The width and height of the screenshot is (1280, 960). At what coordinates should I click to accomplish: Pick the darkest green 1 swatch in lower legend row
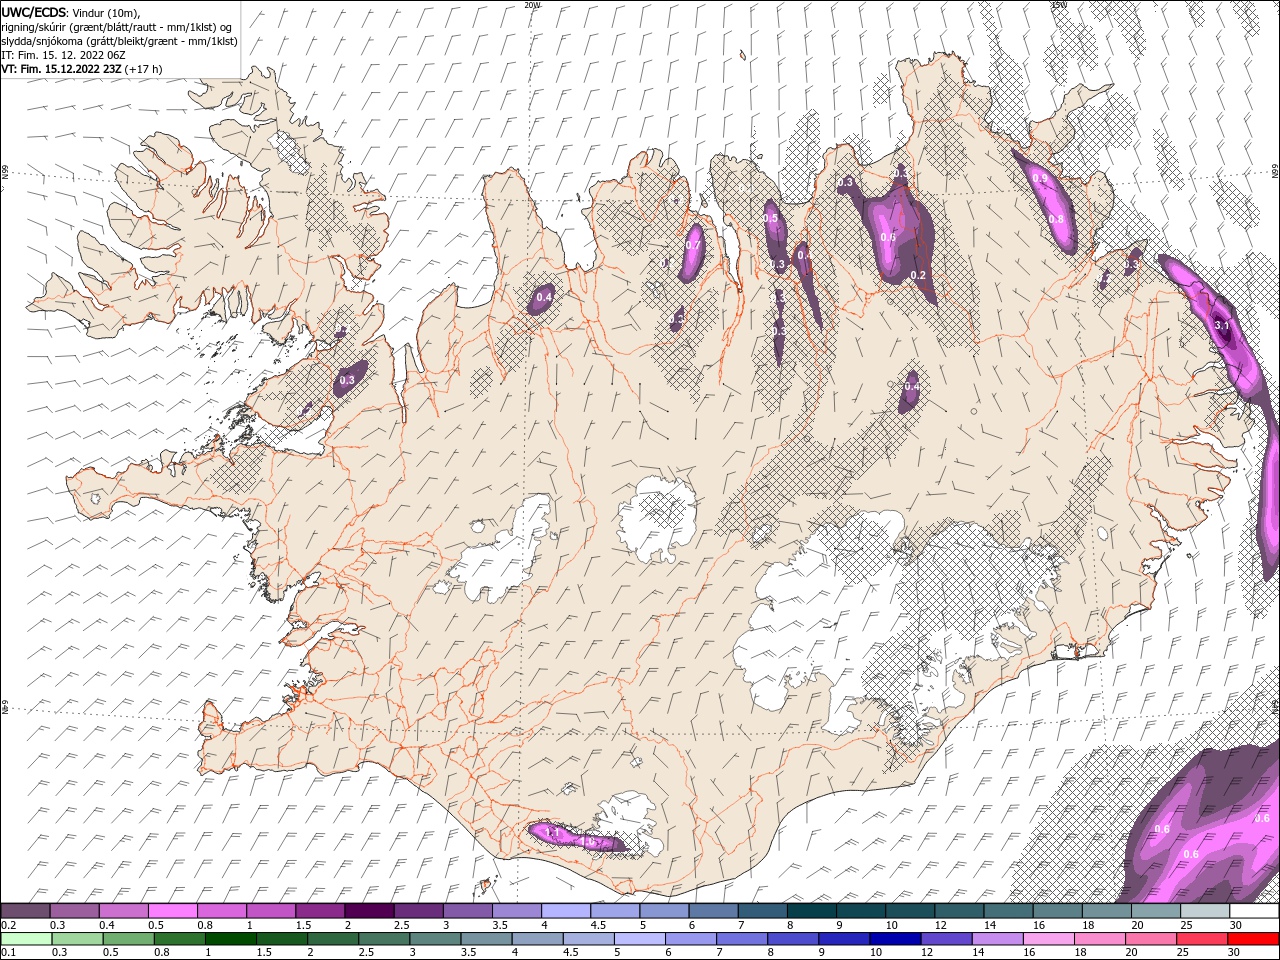coord(231,939)
